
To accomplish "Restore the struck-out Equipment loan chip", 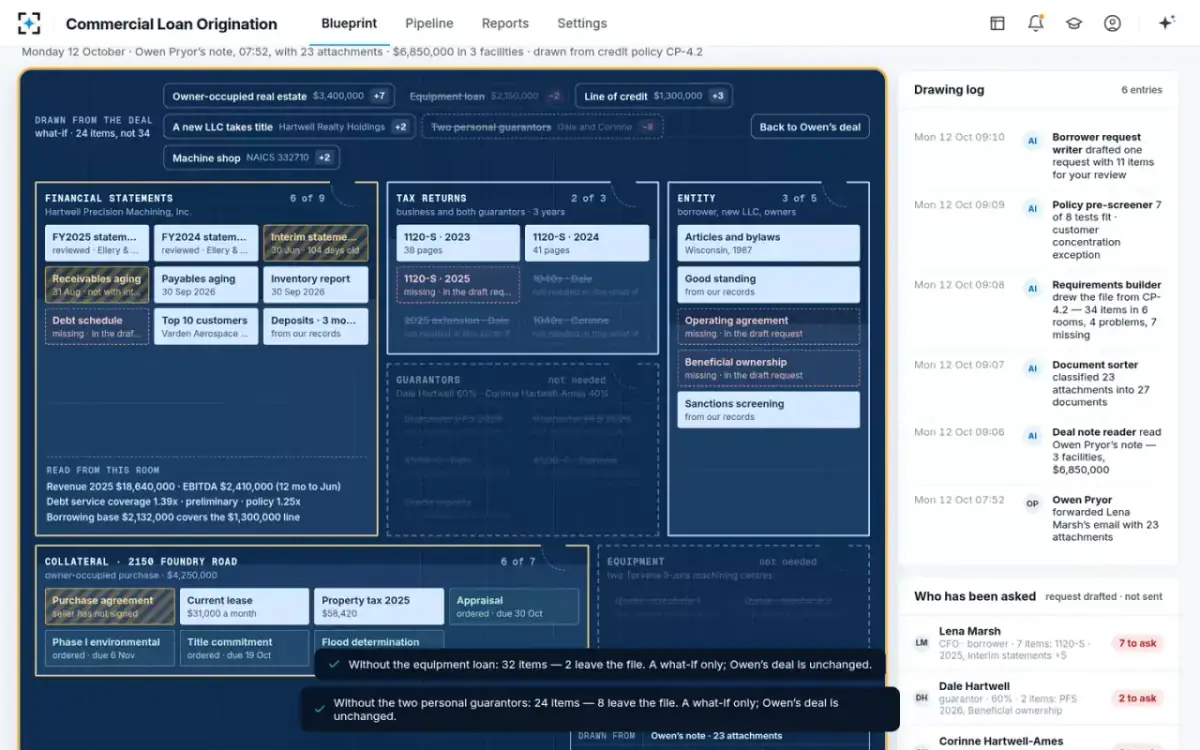I will tap(486, 96).
